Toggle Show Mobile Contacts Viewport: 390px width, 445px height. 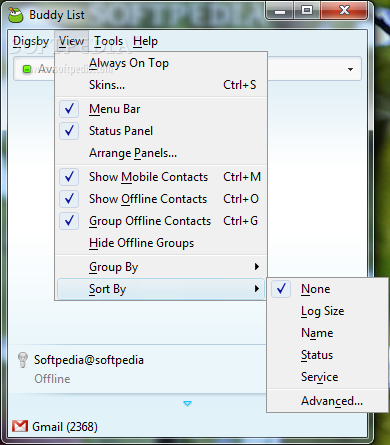coord(161,177)
